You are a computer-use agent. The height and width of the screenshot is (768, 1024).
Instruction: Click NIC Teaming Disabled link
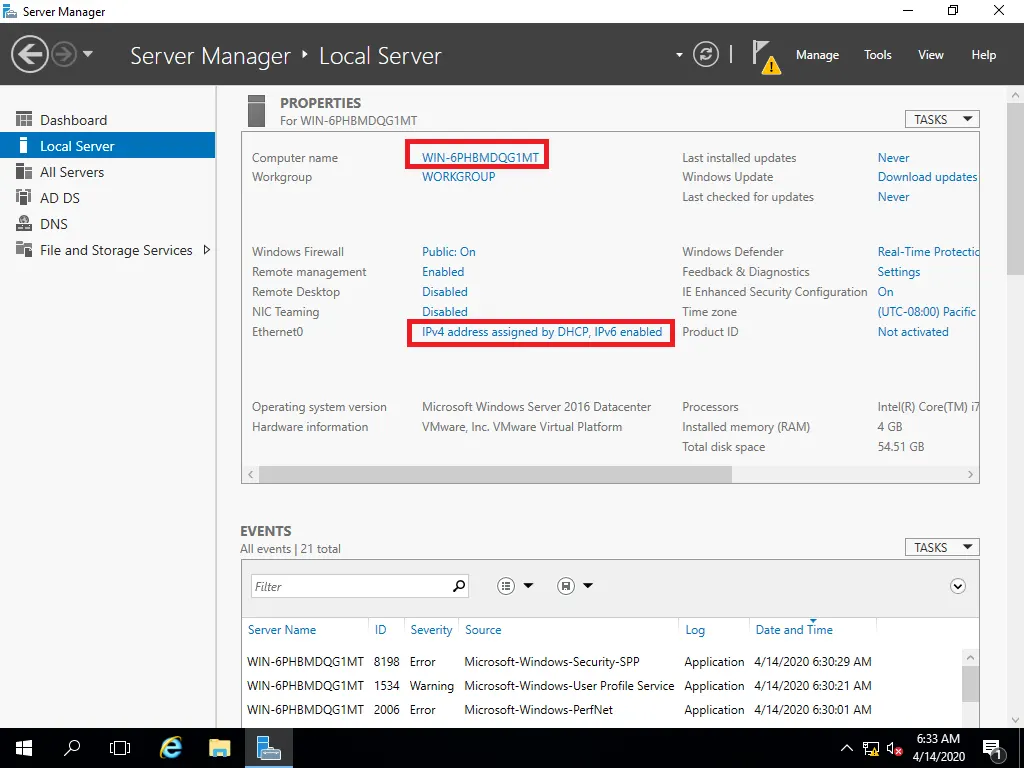tap(445, 312)
